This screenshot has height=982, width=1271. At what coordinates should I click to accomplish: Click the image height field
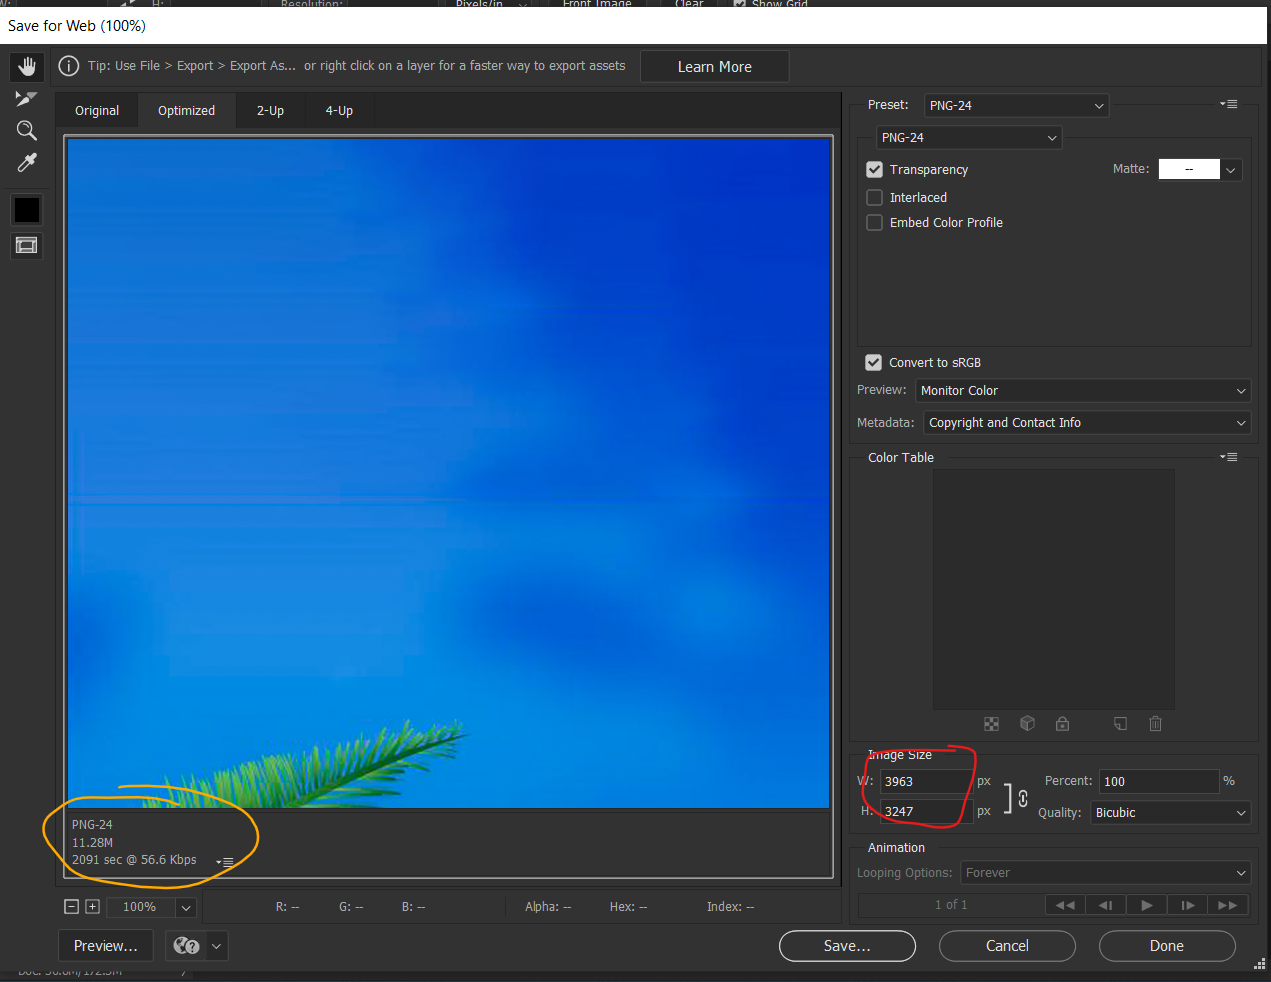pyautogui.click(x=926, y=812)
